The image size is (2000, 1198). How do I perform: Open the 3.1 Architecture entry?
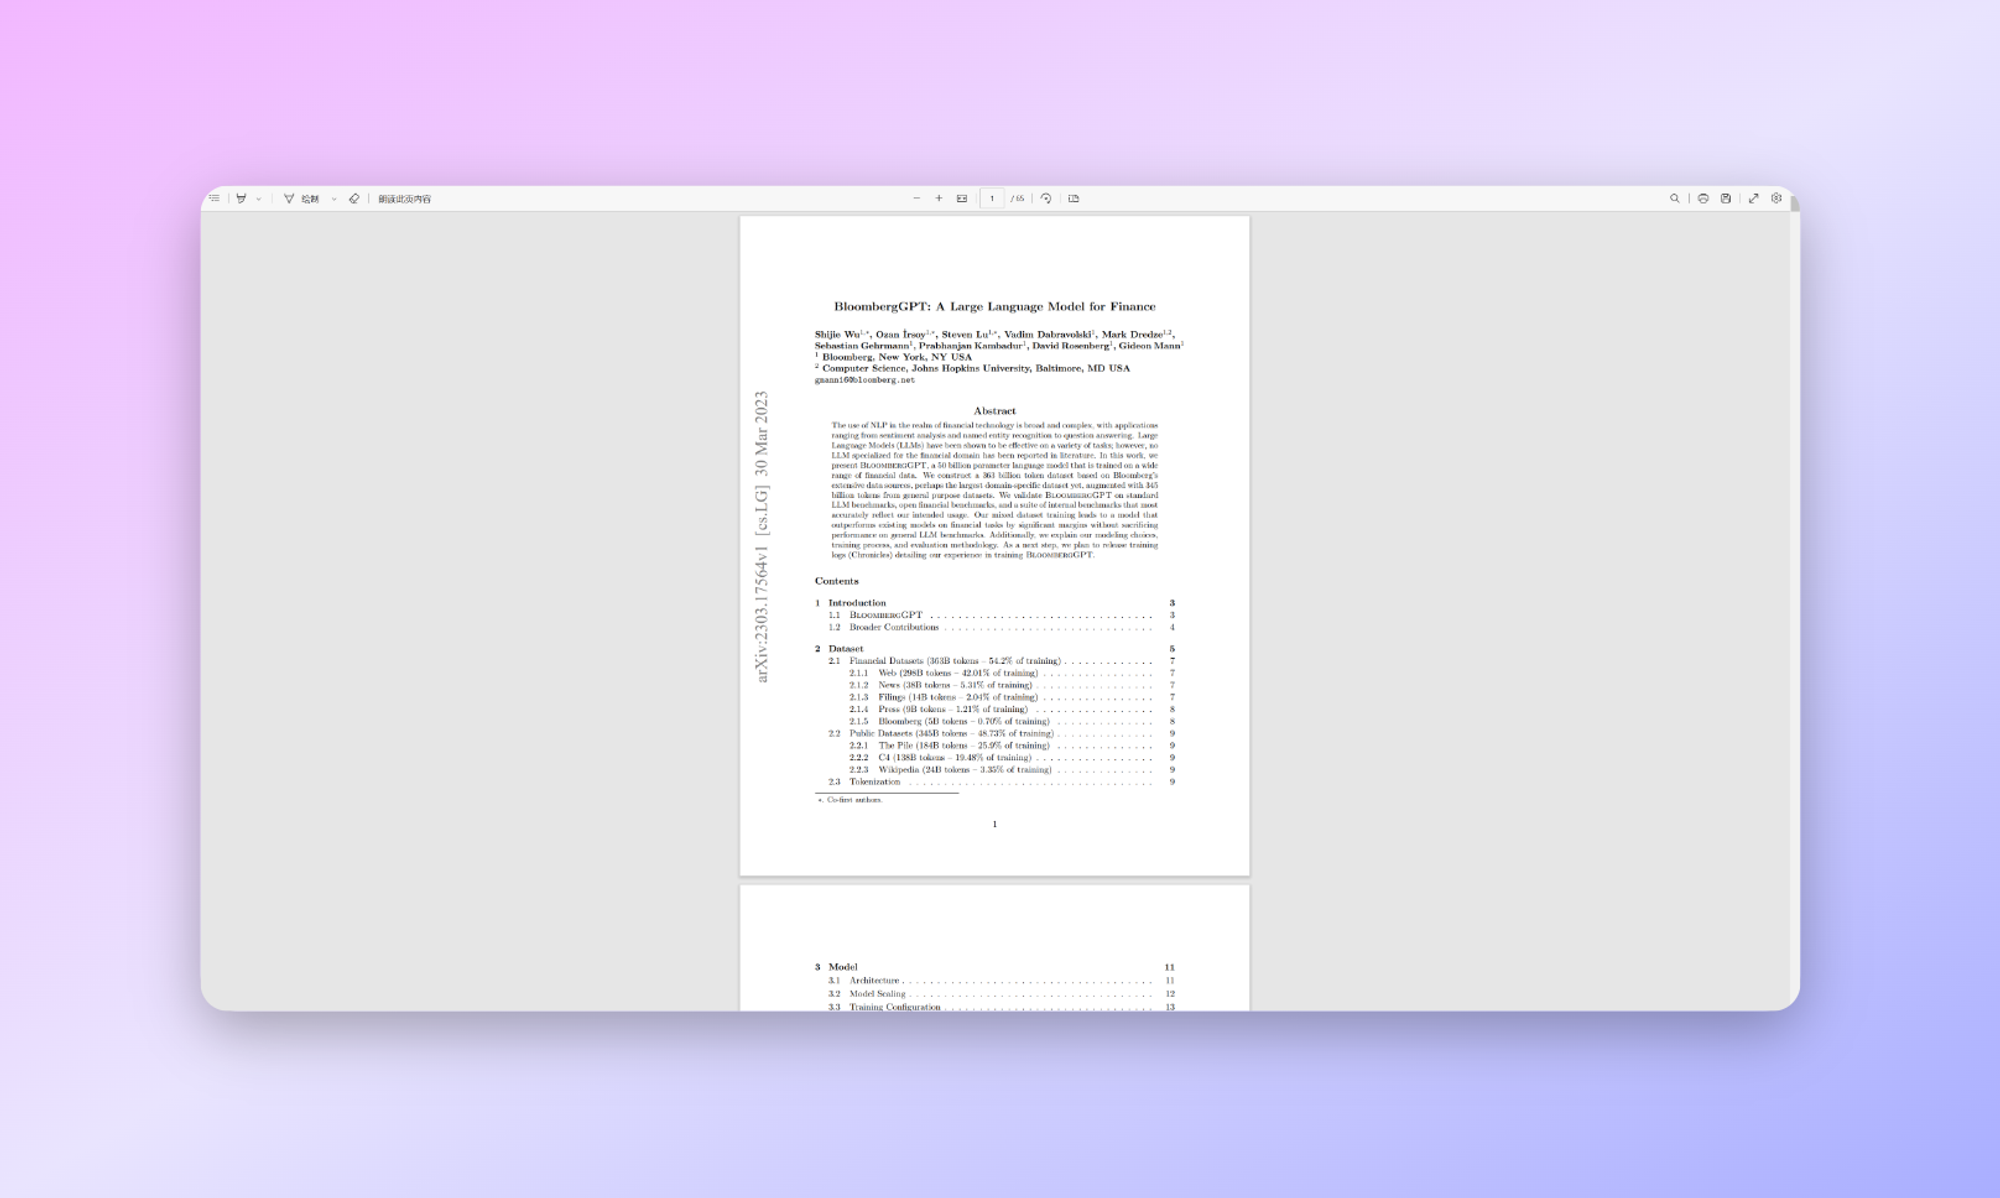click(x=1001, y=980)
